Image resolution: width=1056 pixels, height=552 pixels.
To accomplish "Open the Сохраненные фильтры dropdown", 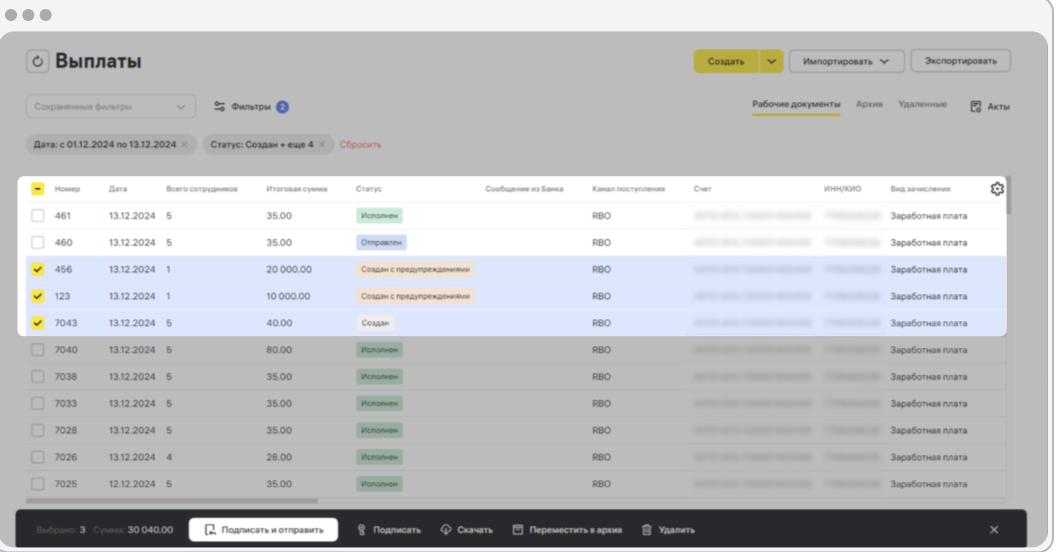I will coord(110,106).
